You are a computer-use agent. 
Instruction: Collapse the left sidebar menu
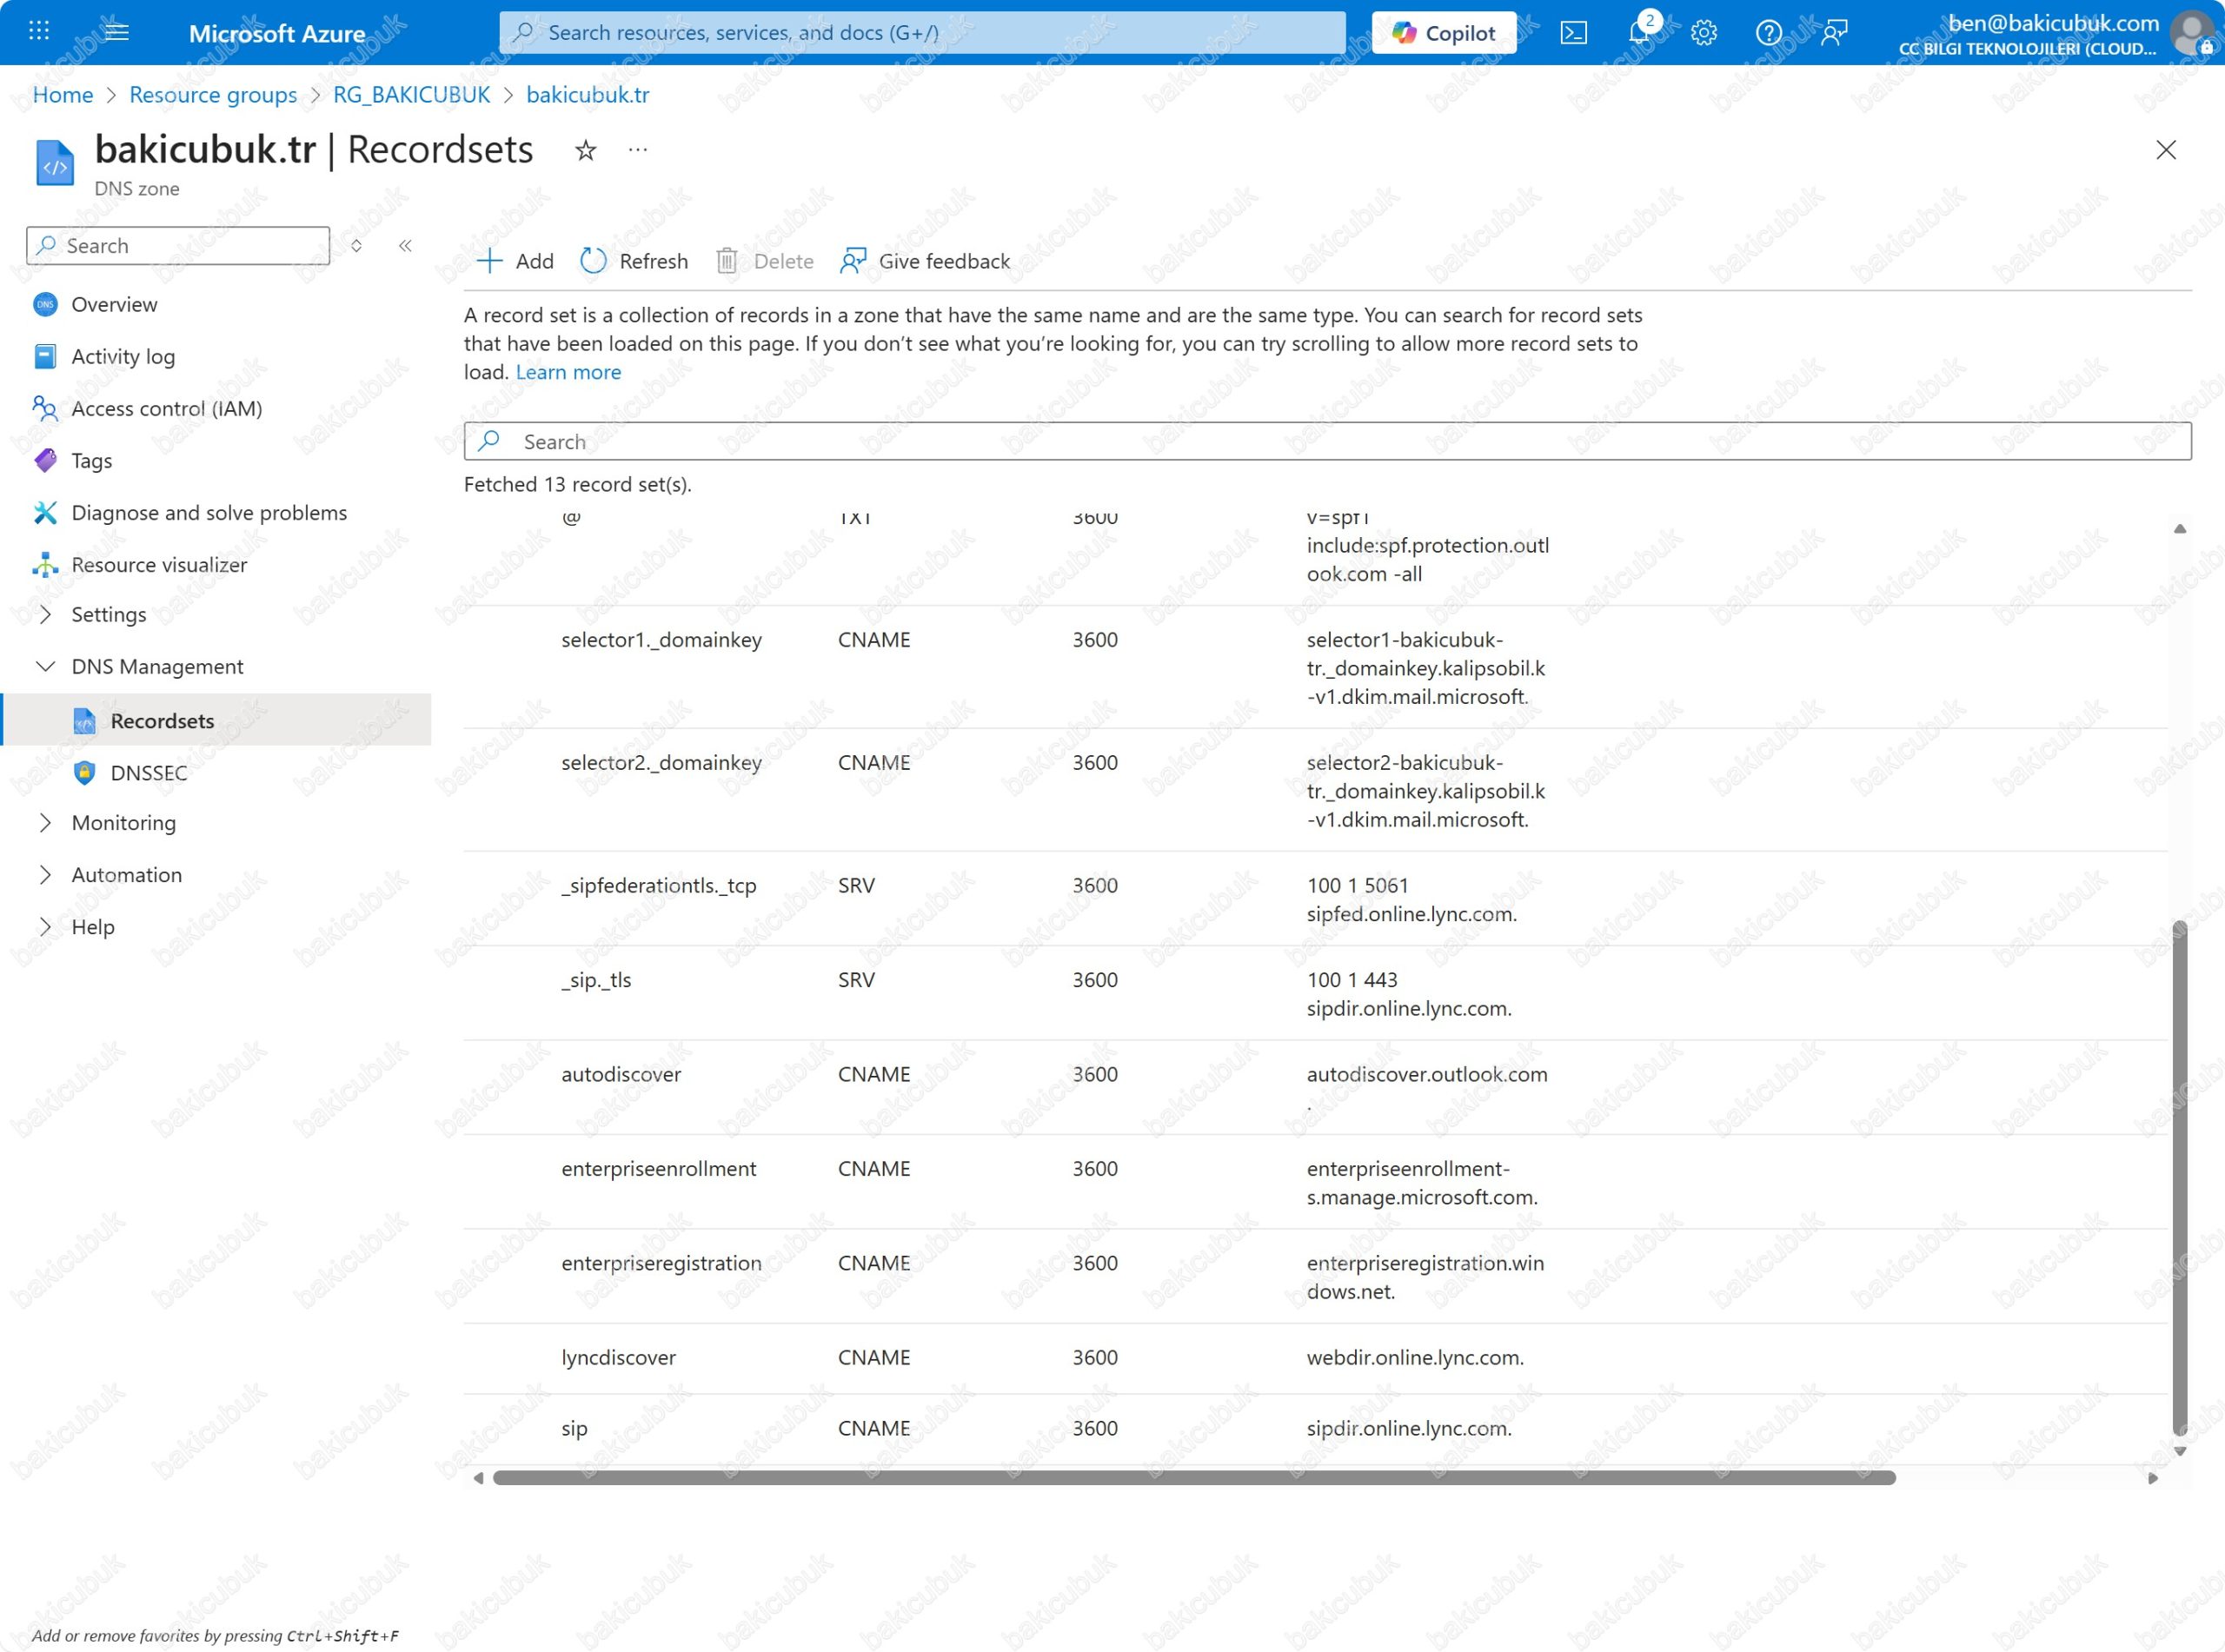[x=405, y=246]
